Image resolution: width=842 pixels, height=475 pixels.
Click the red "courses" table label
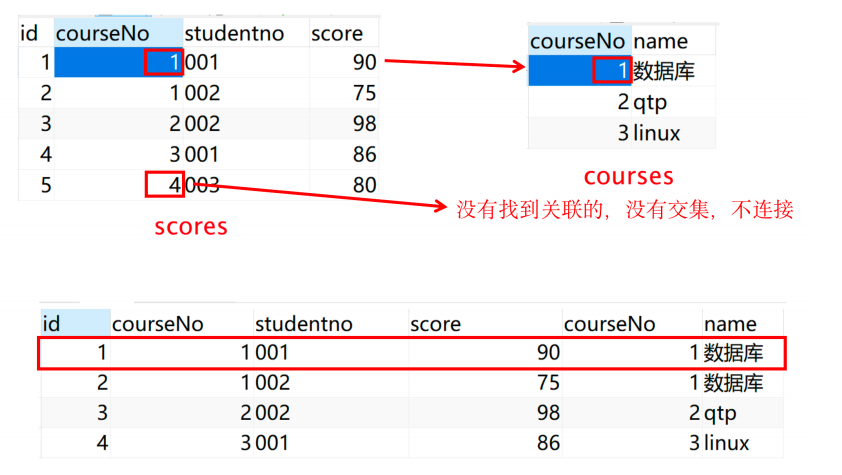tap(628, 177)
